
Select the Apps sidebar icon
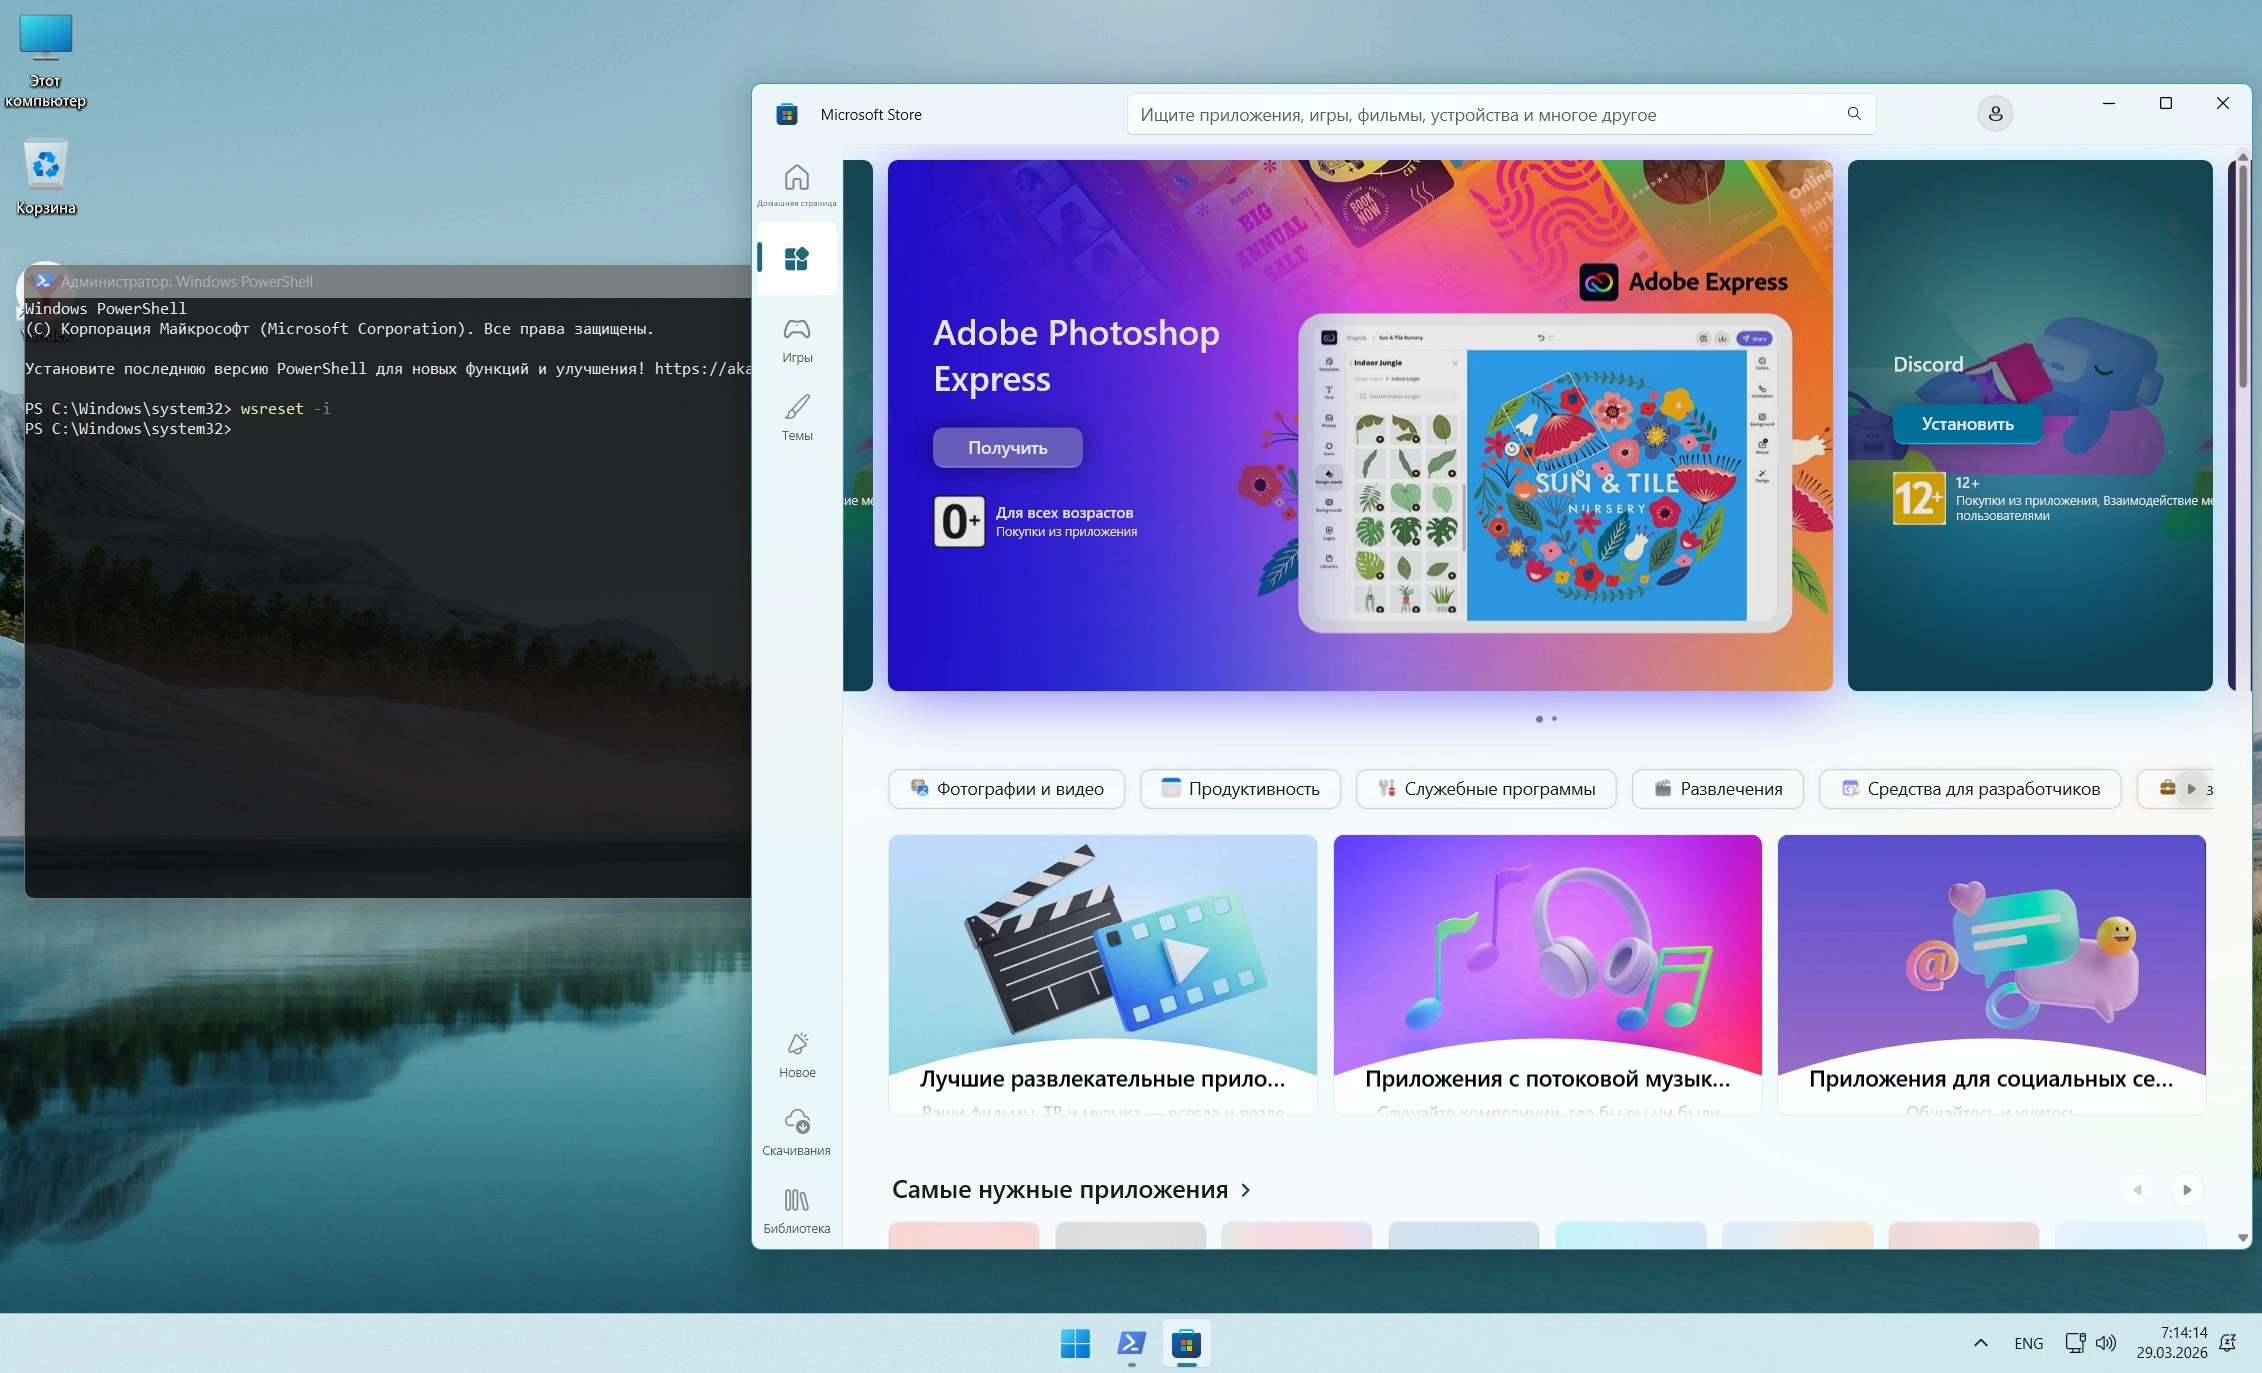point(796,259)
